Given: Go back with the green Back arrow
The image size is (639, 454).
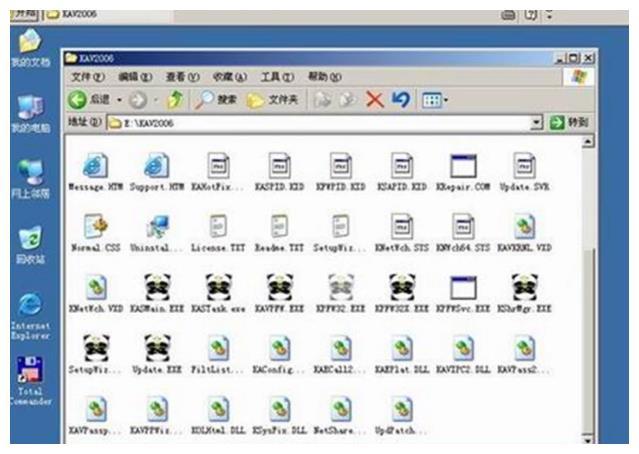Looking at the screenshot, I should [77, 99].
